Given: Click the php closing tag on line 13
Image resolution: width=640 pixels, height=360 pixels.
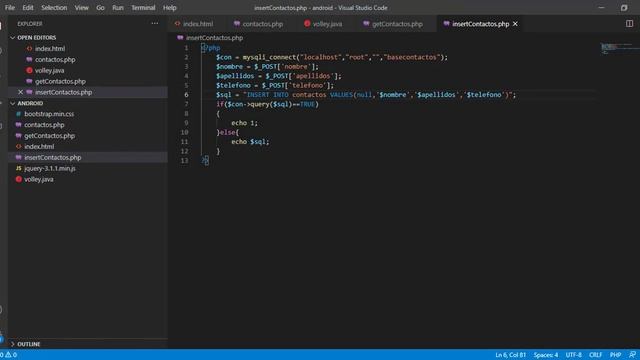Looking at the screenshot, I should 205,160.
